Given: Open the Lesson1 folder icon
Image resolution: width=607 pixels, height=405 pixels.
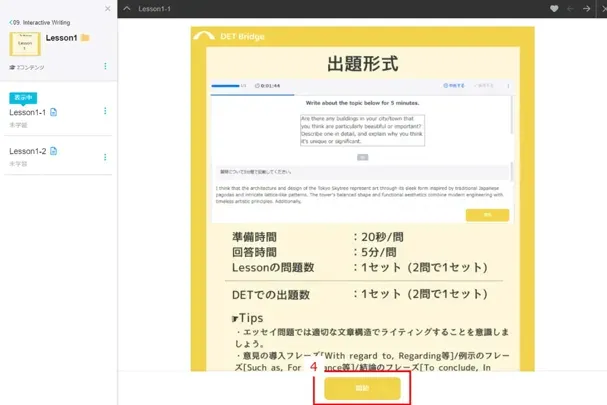Looking at the screenshot, I should [86, 38].
